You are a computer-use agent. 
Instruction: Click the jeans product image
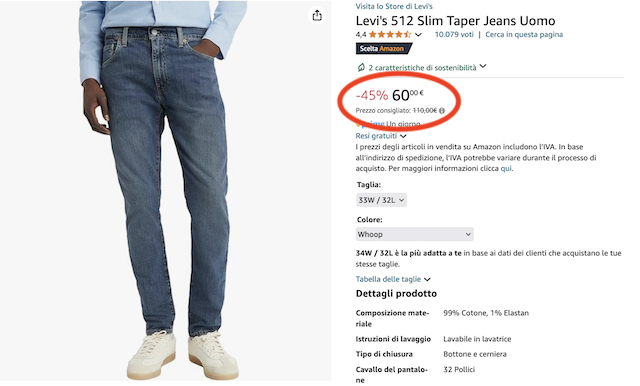(x=165, y=191)
